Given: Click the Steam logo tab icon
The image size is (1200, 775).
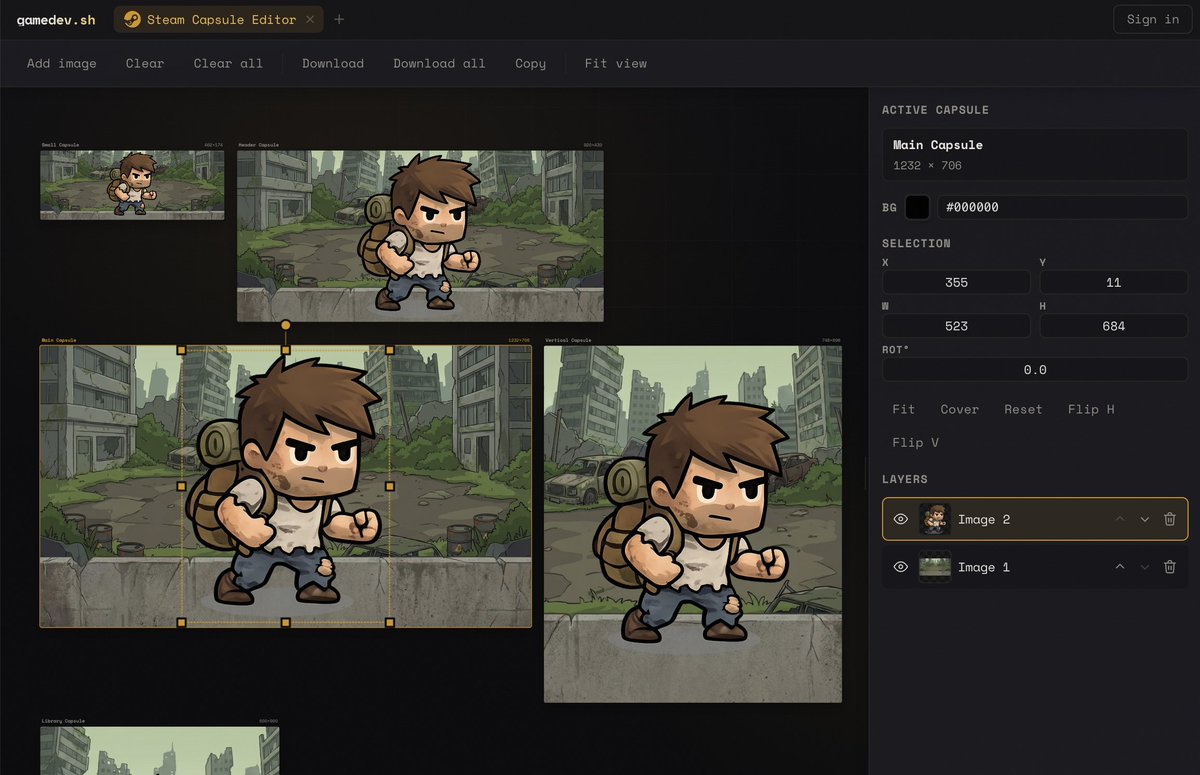Looking at the screenshot, I should (x=132, y=19).
